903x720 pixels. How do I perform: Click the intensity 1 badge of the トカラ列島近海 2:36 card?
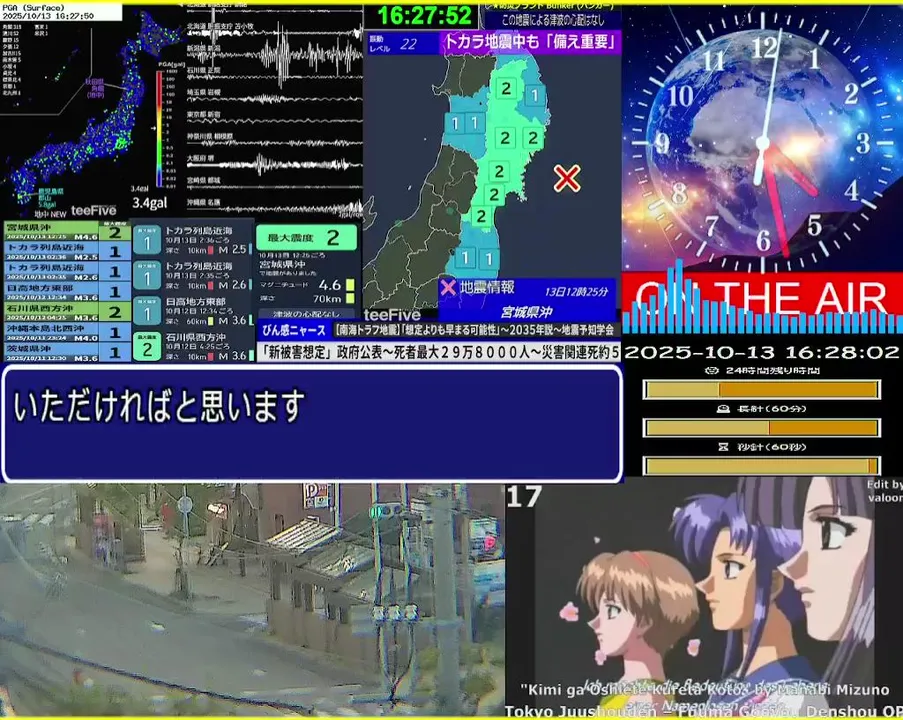146,241
